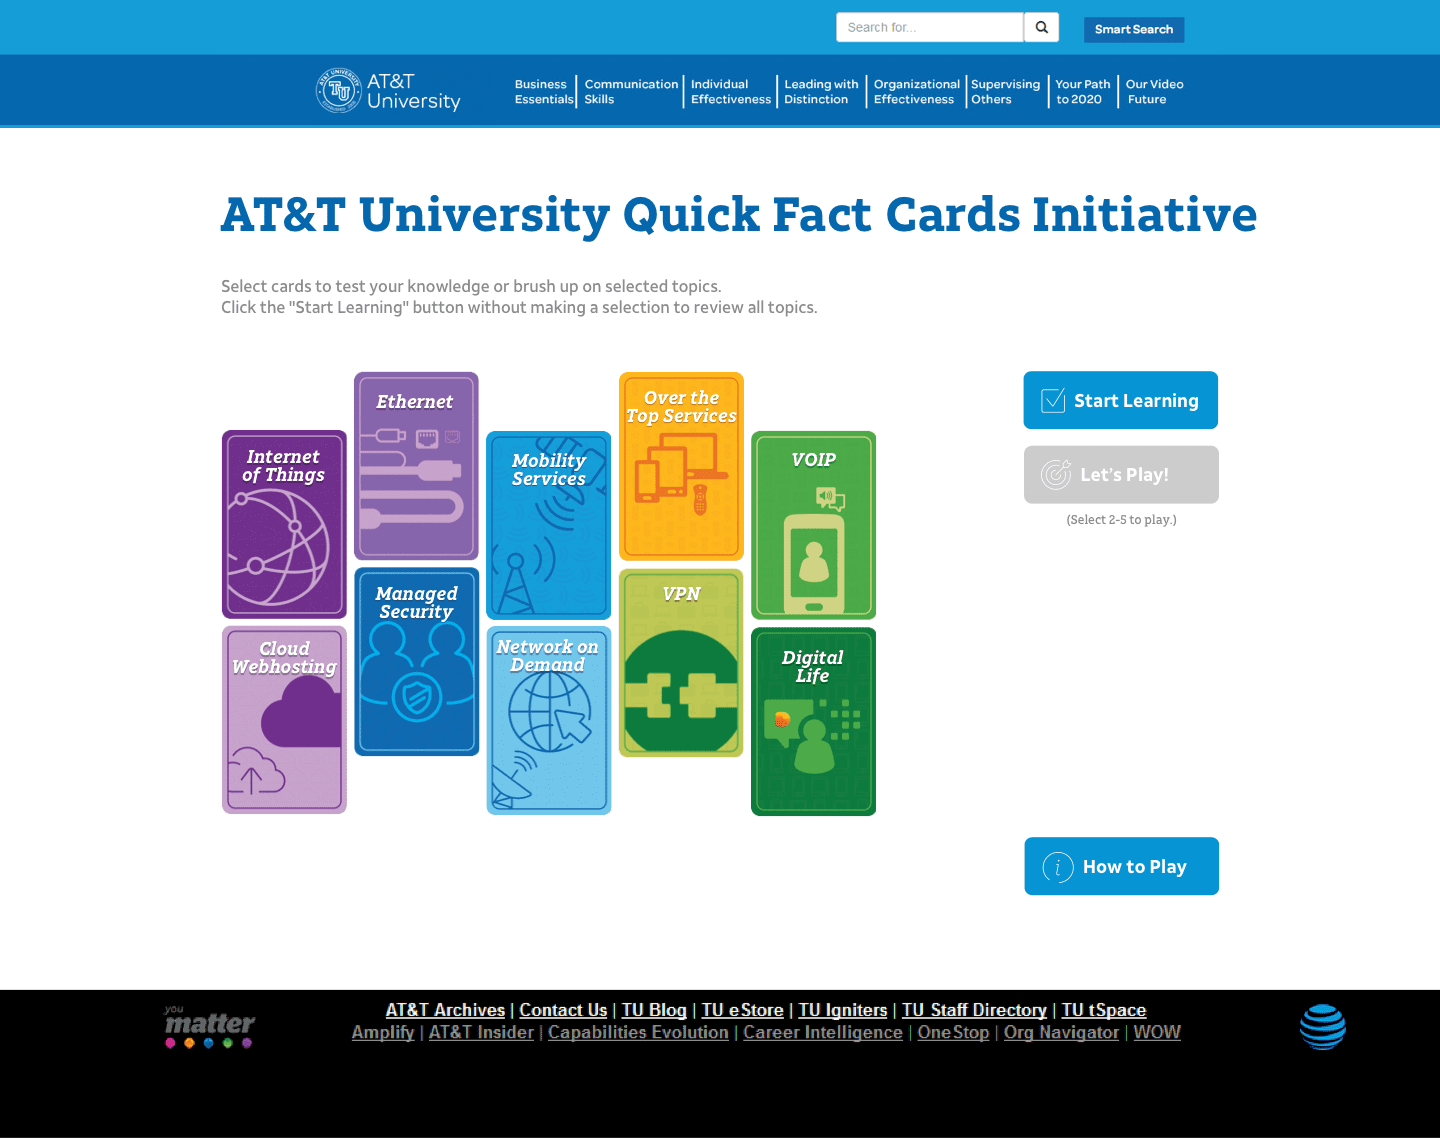Image resolution: width=1440 pixels, height=1138 pixels.
Task: Open the Org Navigator footer link
Action: click(x=1061, y=1032)
